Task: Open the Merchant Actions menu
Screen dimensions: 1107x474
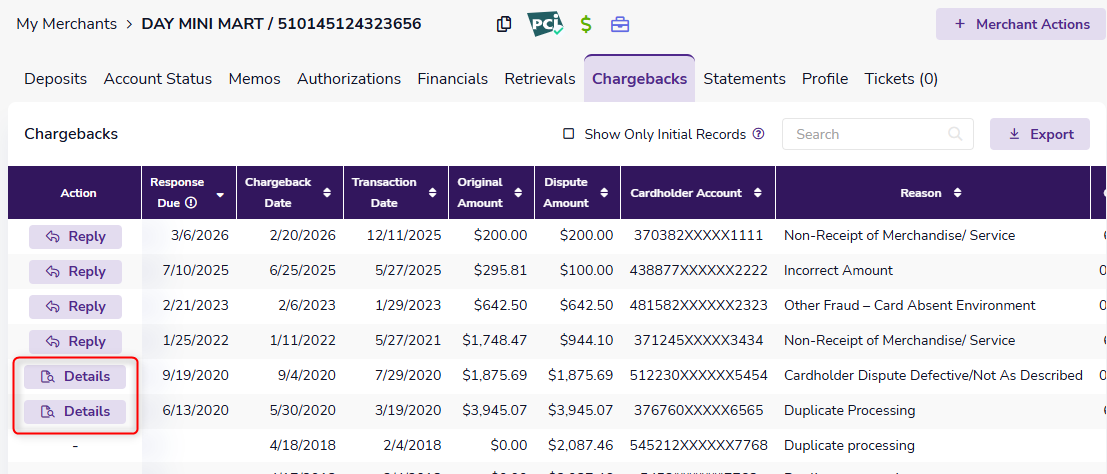Action: coord(1021,24)
